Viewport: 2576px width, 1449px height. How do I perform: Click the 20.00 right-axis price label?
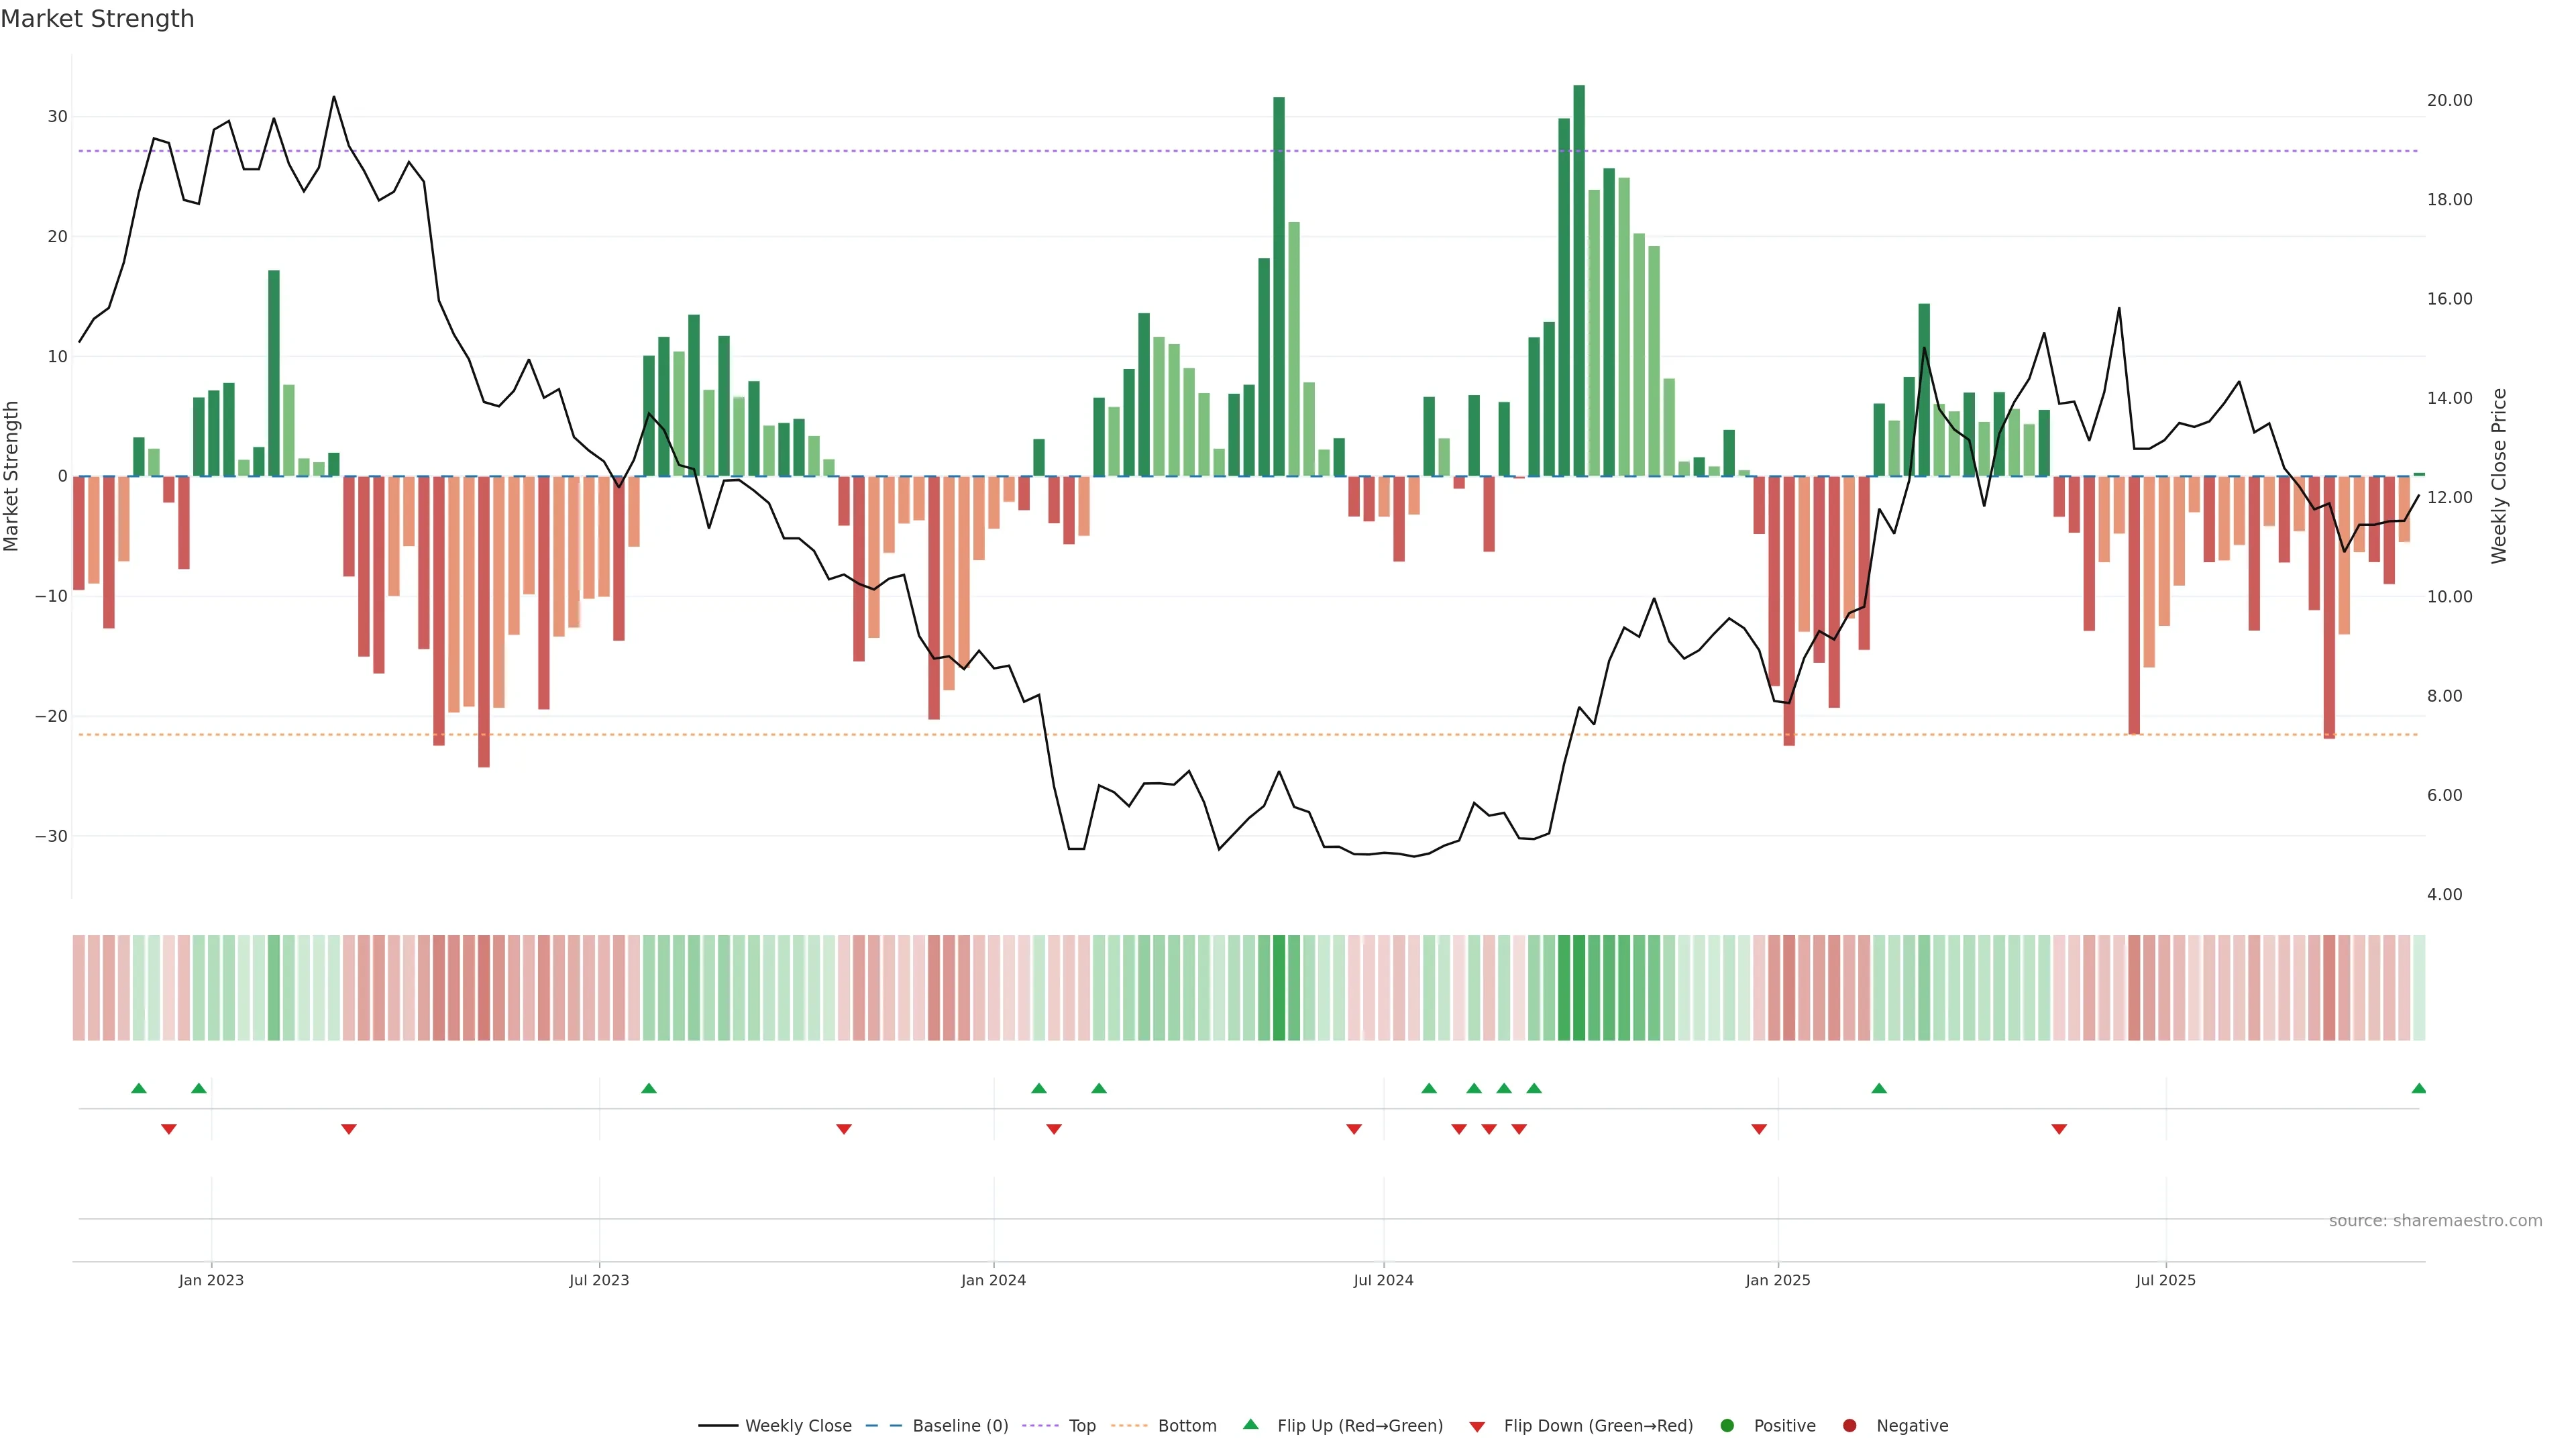pyautogui.click(x=2449, y=100)
